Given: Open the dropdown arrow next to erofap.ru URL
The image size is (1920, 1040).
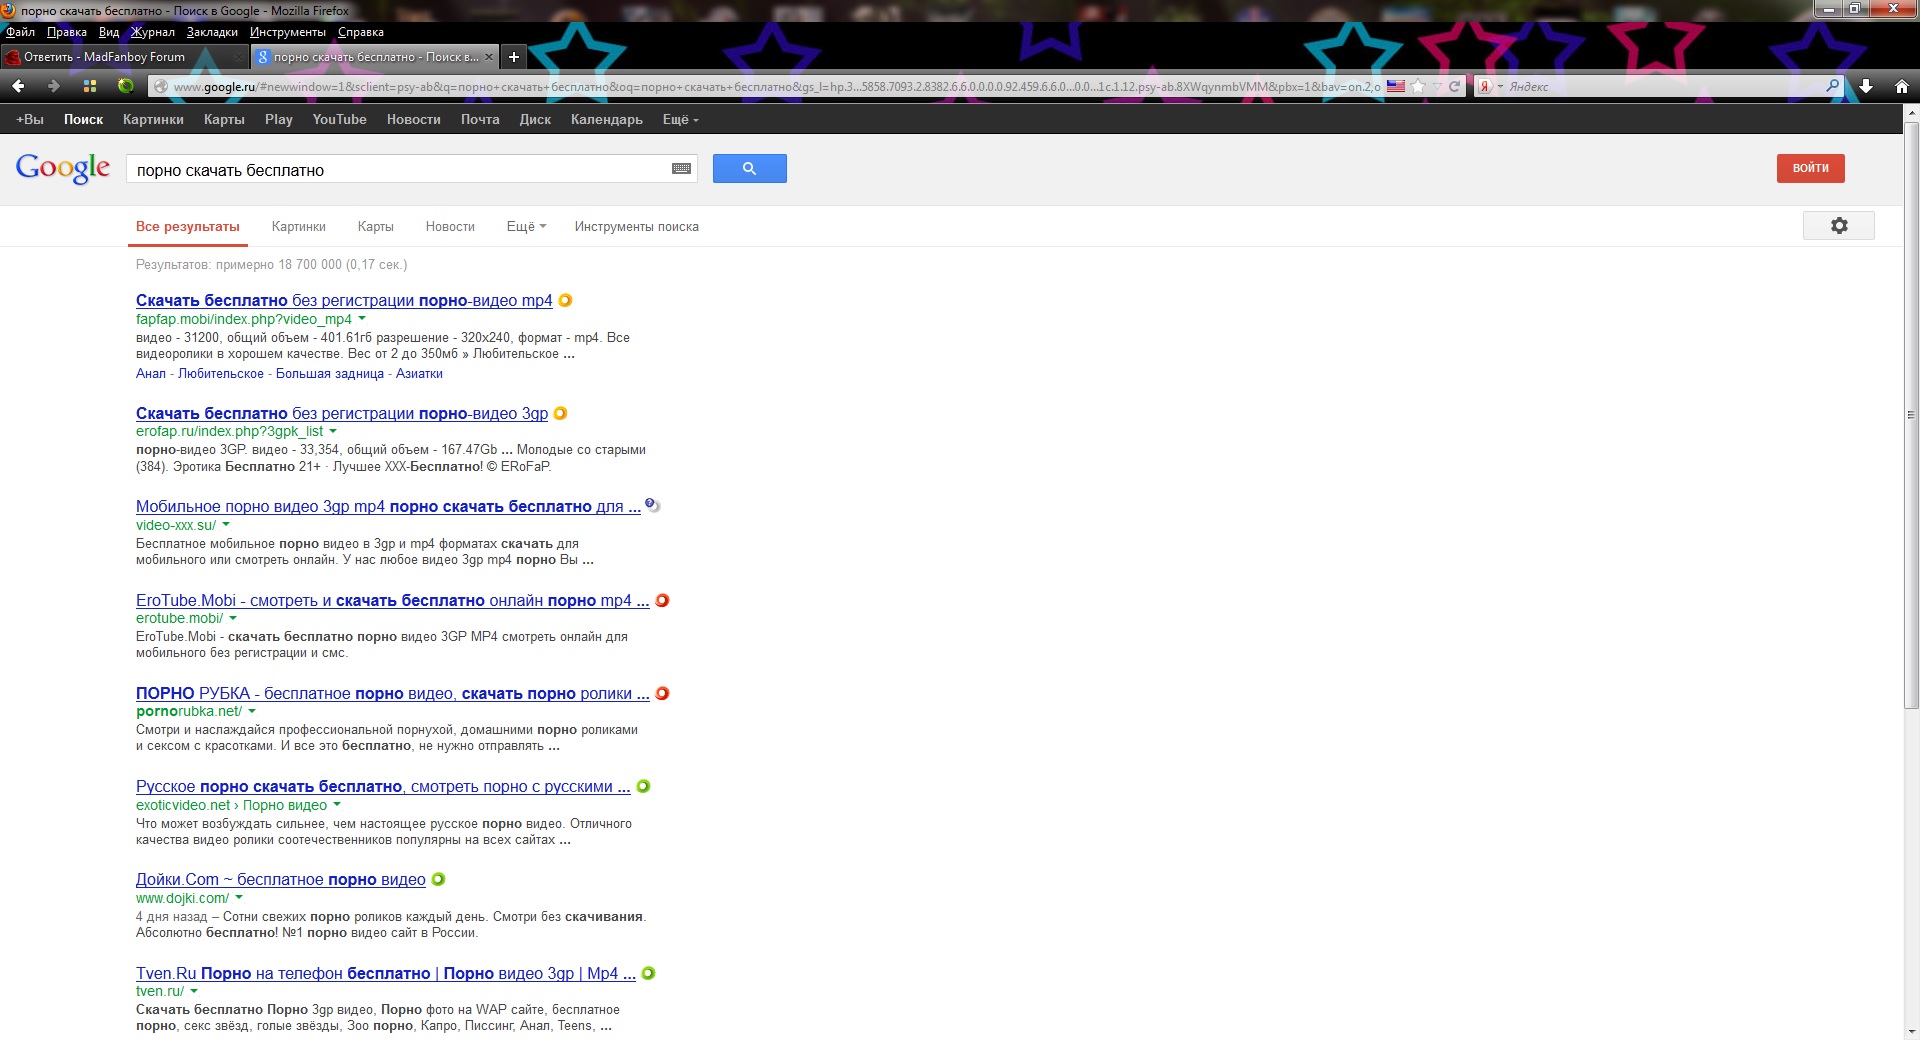Looking at the screenshot, I should (x=333, y=431).
